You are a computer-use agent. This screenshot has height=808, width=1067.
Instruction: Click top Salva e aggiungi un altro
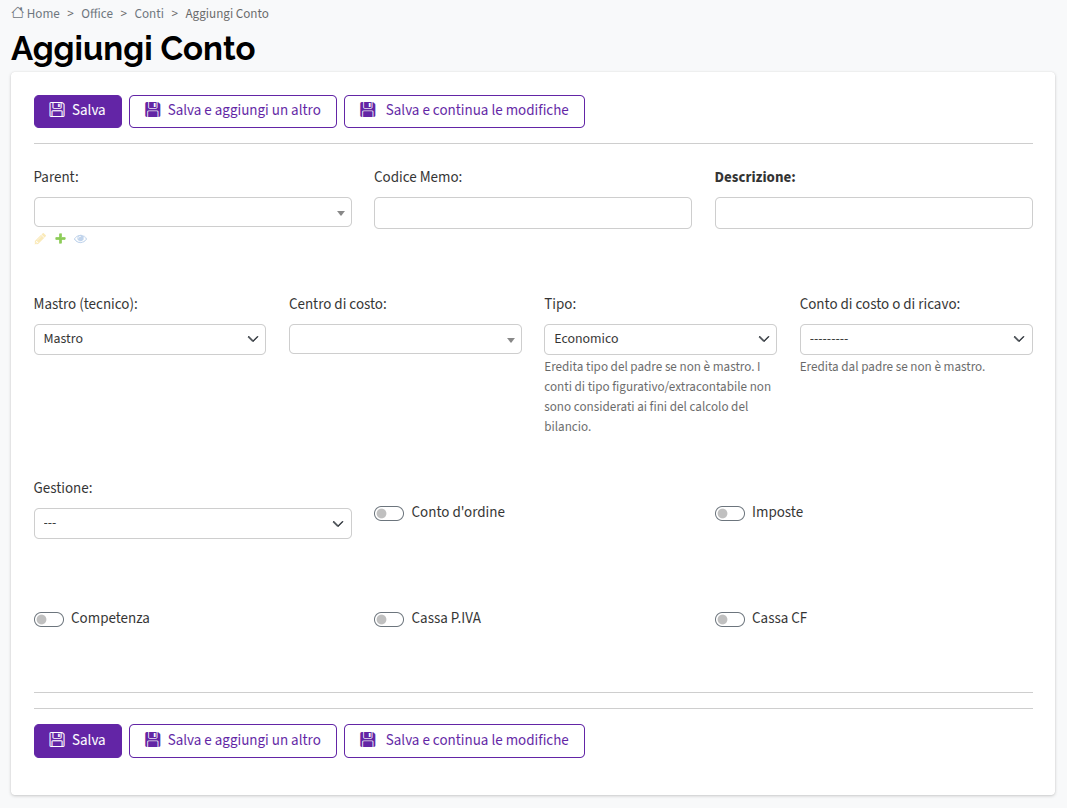tap(233, 111)
